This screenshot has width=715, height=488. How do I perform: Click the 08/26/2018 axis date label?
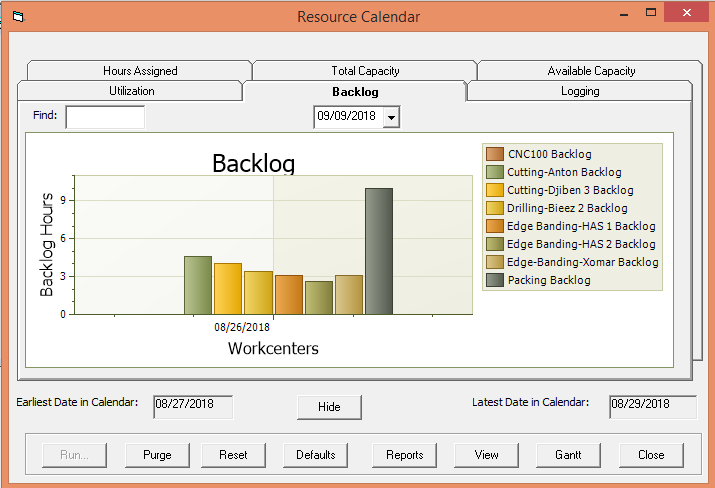pos(242,327)
